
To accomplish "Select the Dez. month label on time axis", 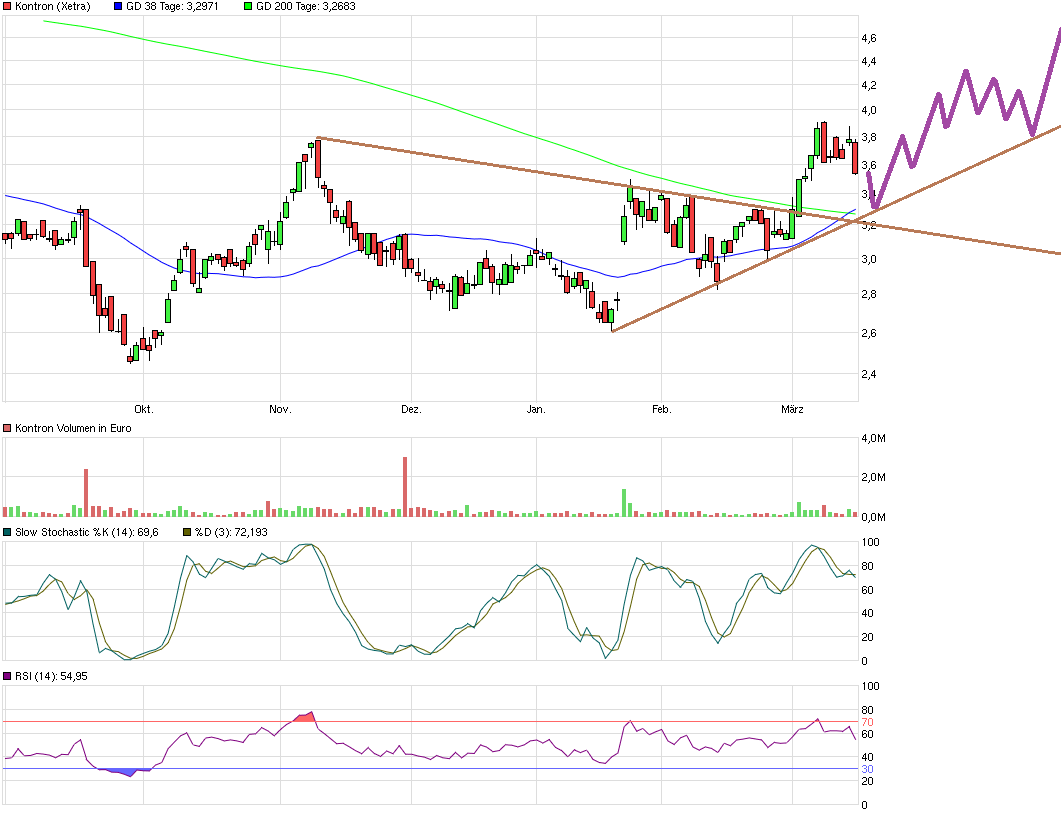I will (x=411, y=409).
